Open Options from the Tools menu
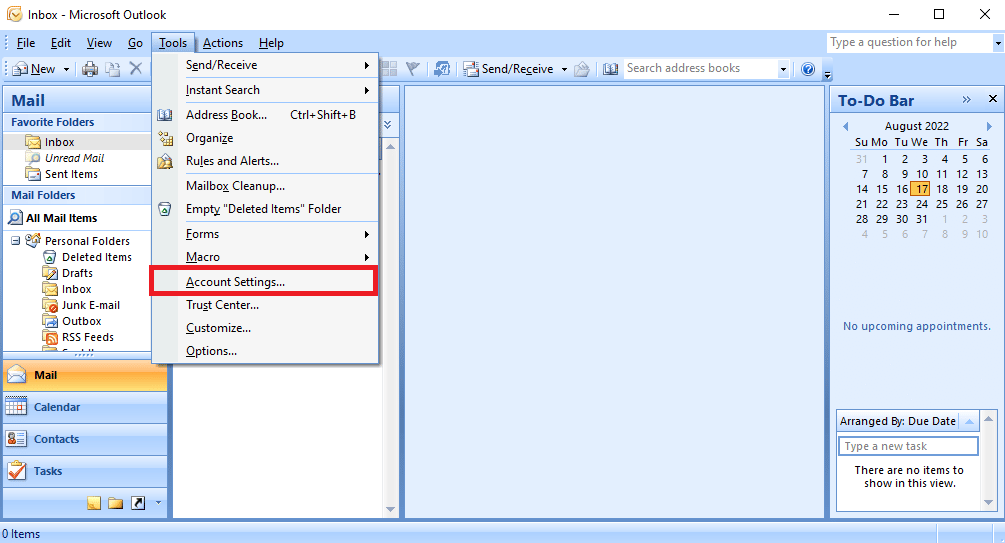The image size is (1005, 543). [265, 351]
